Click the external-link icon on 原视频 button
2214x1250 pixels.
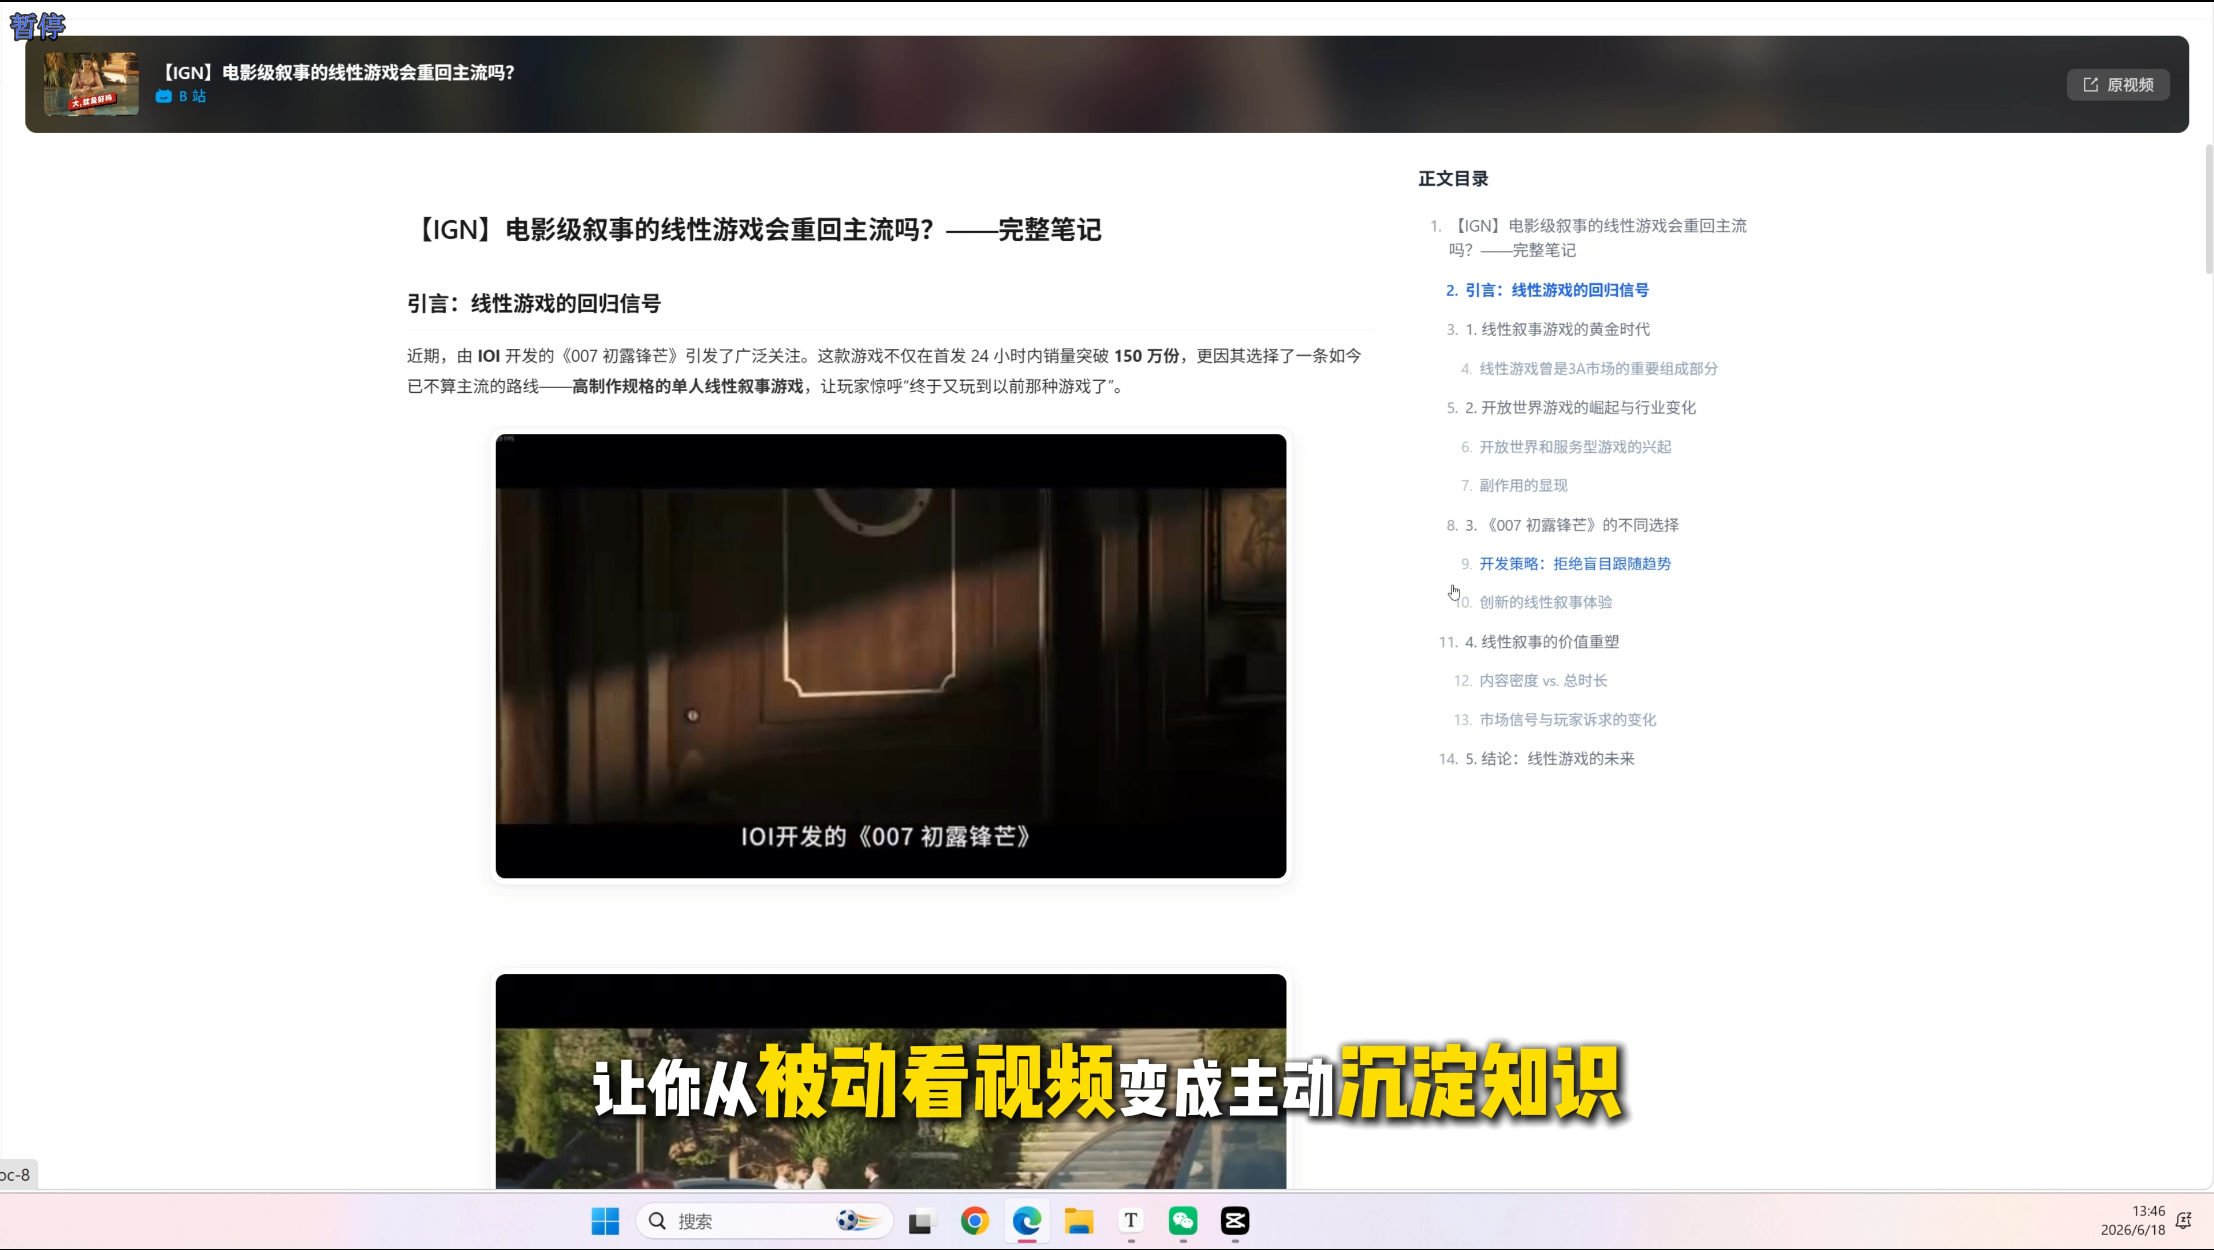click(x=2091, y=85)
